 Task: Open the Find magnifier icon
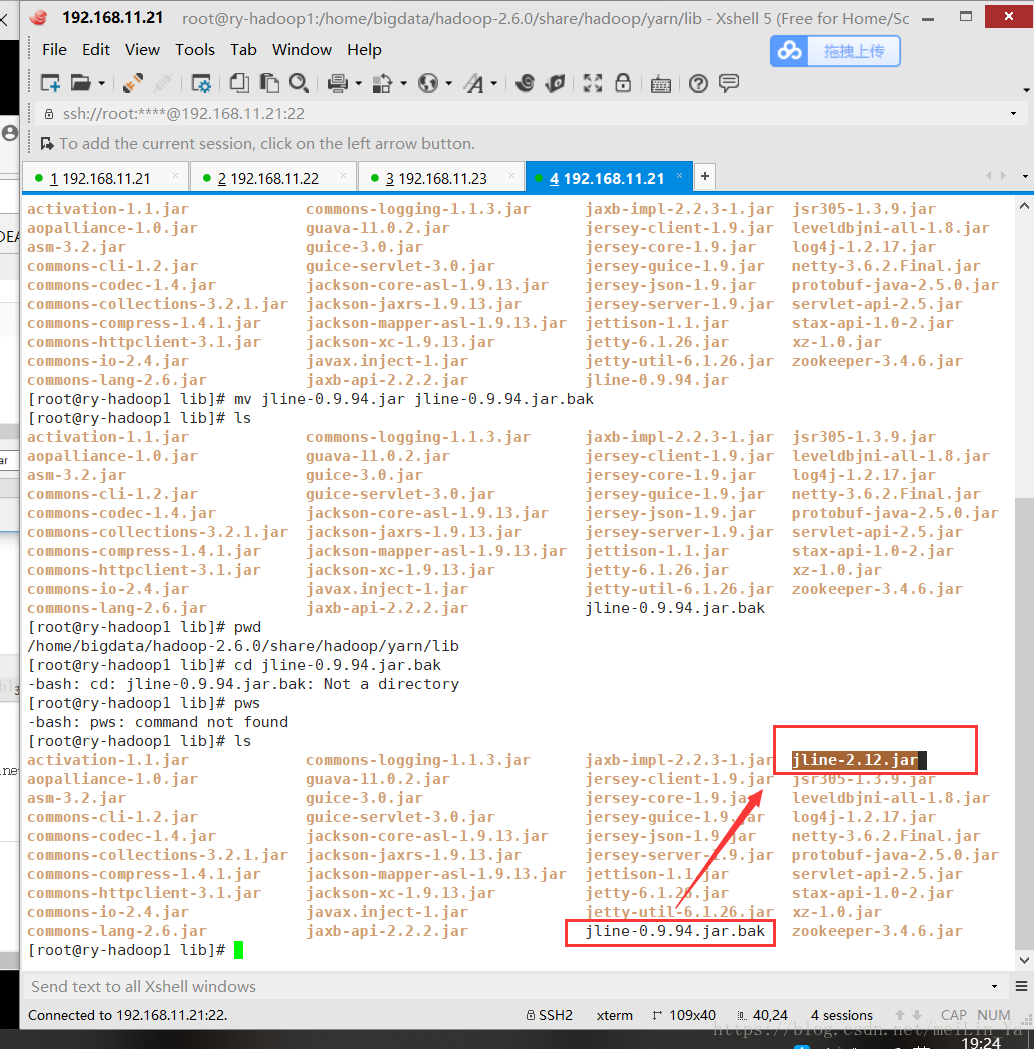(298, 84)
